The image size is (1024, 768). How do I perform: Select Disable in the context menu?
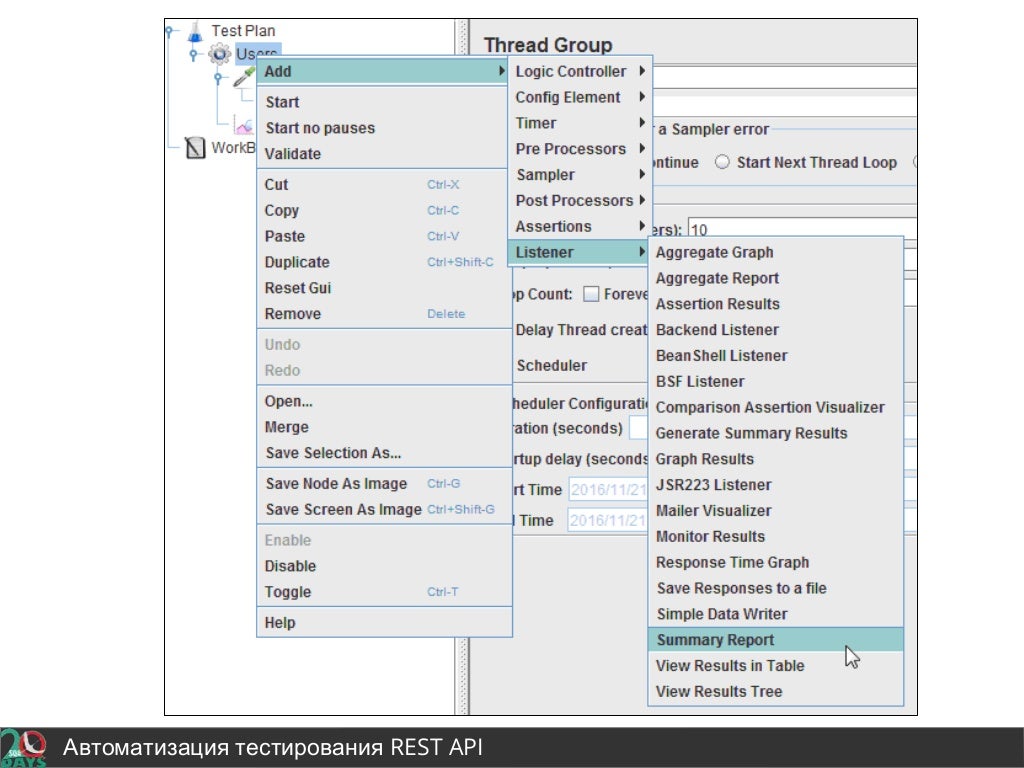385,566
